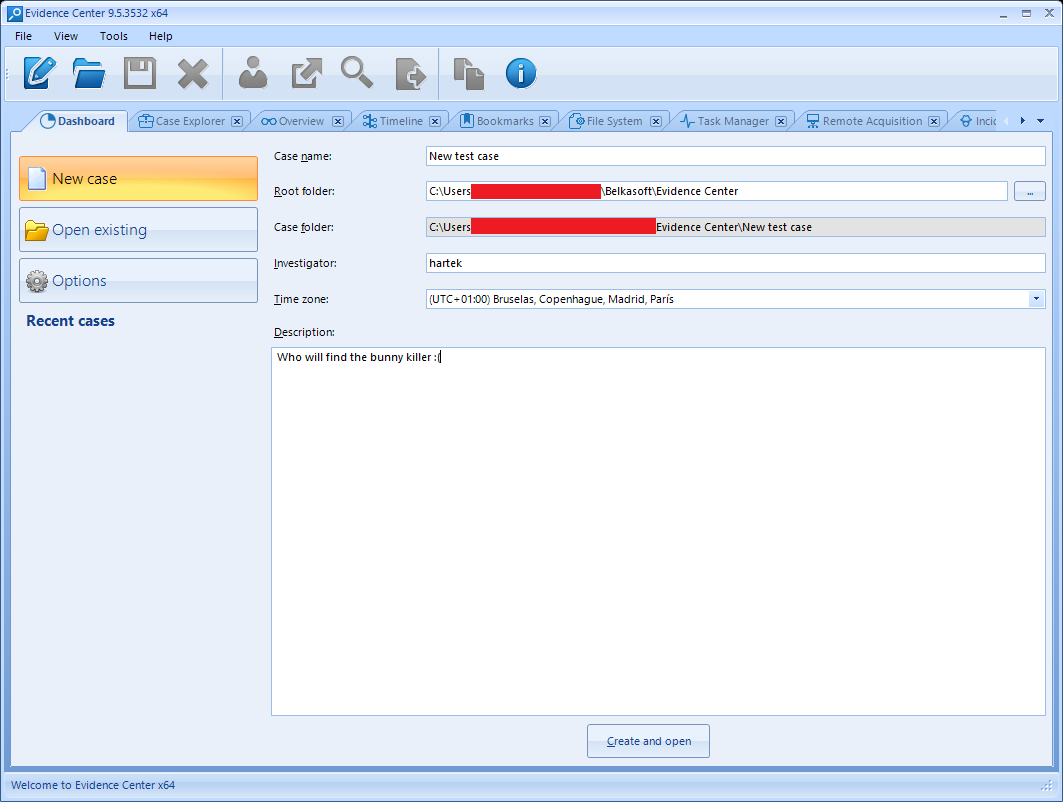
Task: Click the delete X toolbar icon
Action: point(192,73)
